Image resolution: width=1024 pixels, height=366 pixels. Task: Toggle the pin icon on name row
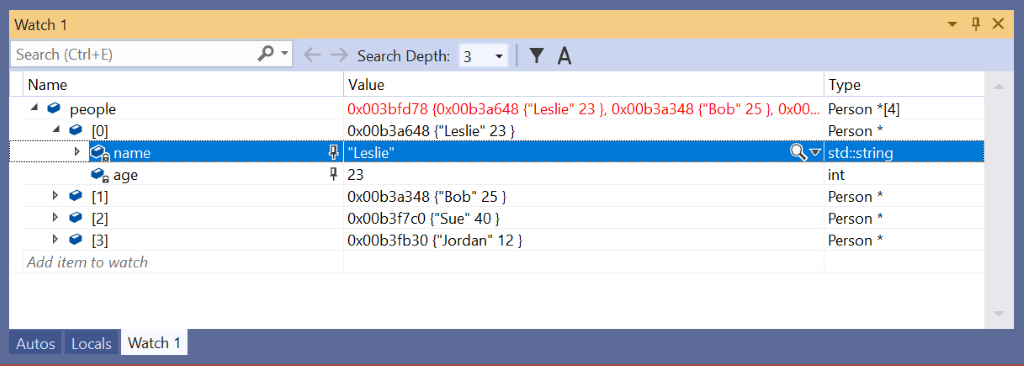(x=334, y=152)
